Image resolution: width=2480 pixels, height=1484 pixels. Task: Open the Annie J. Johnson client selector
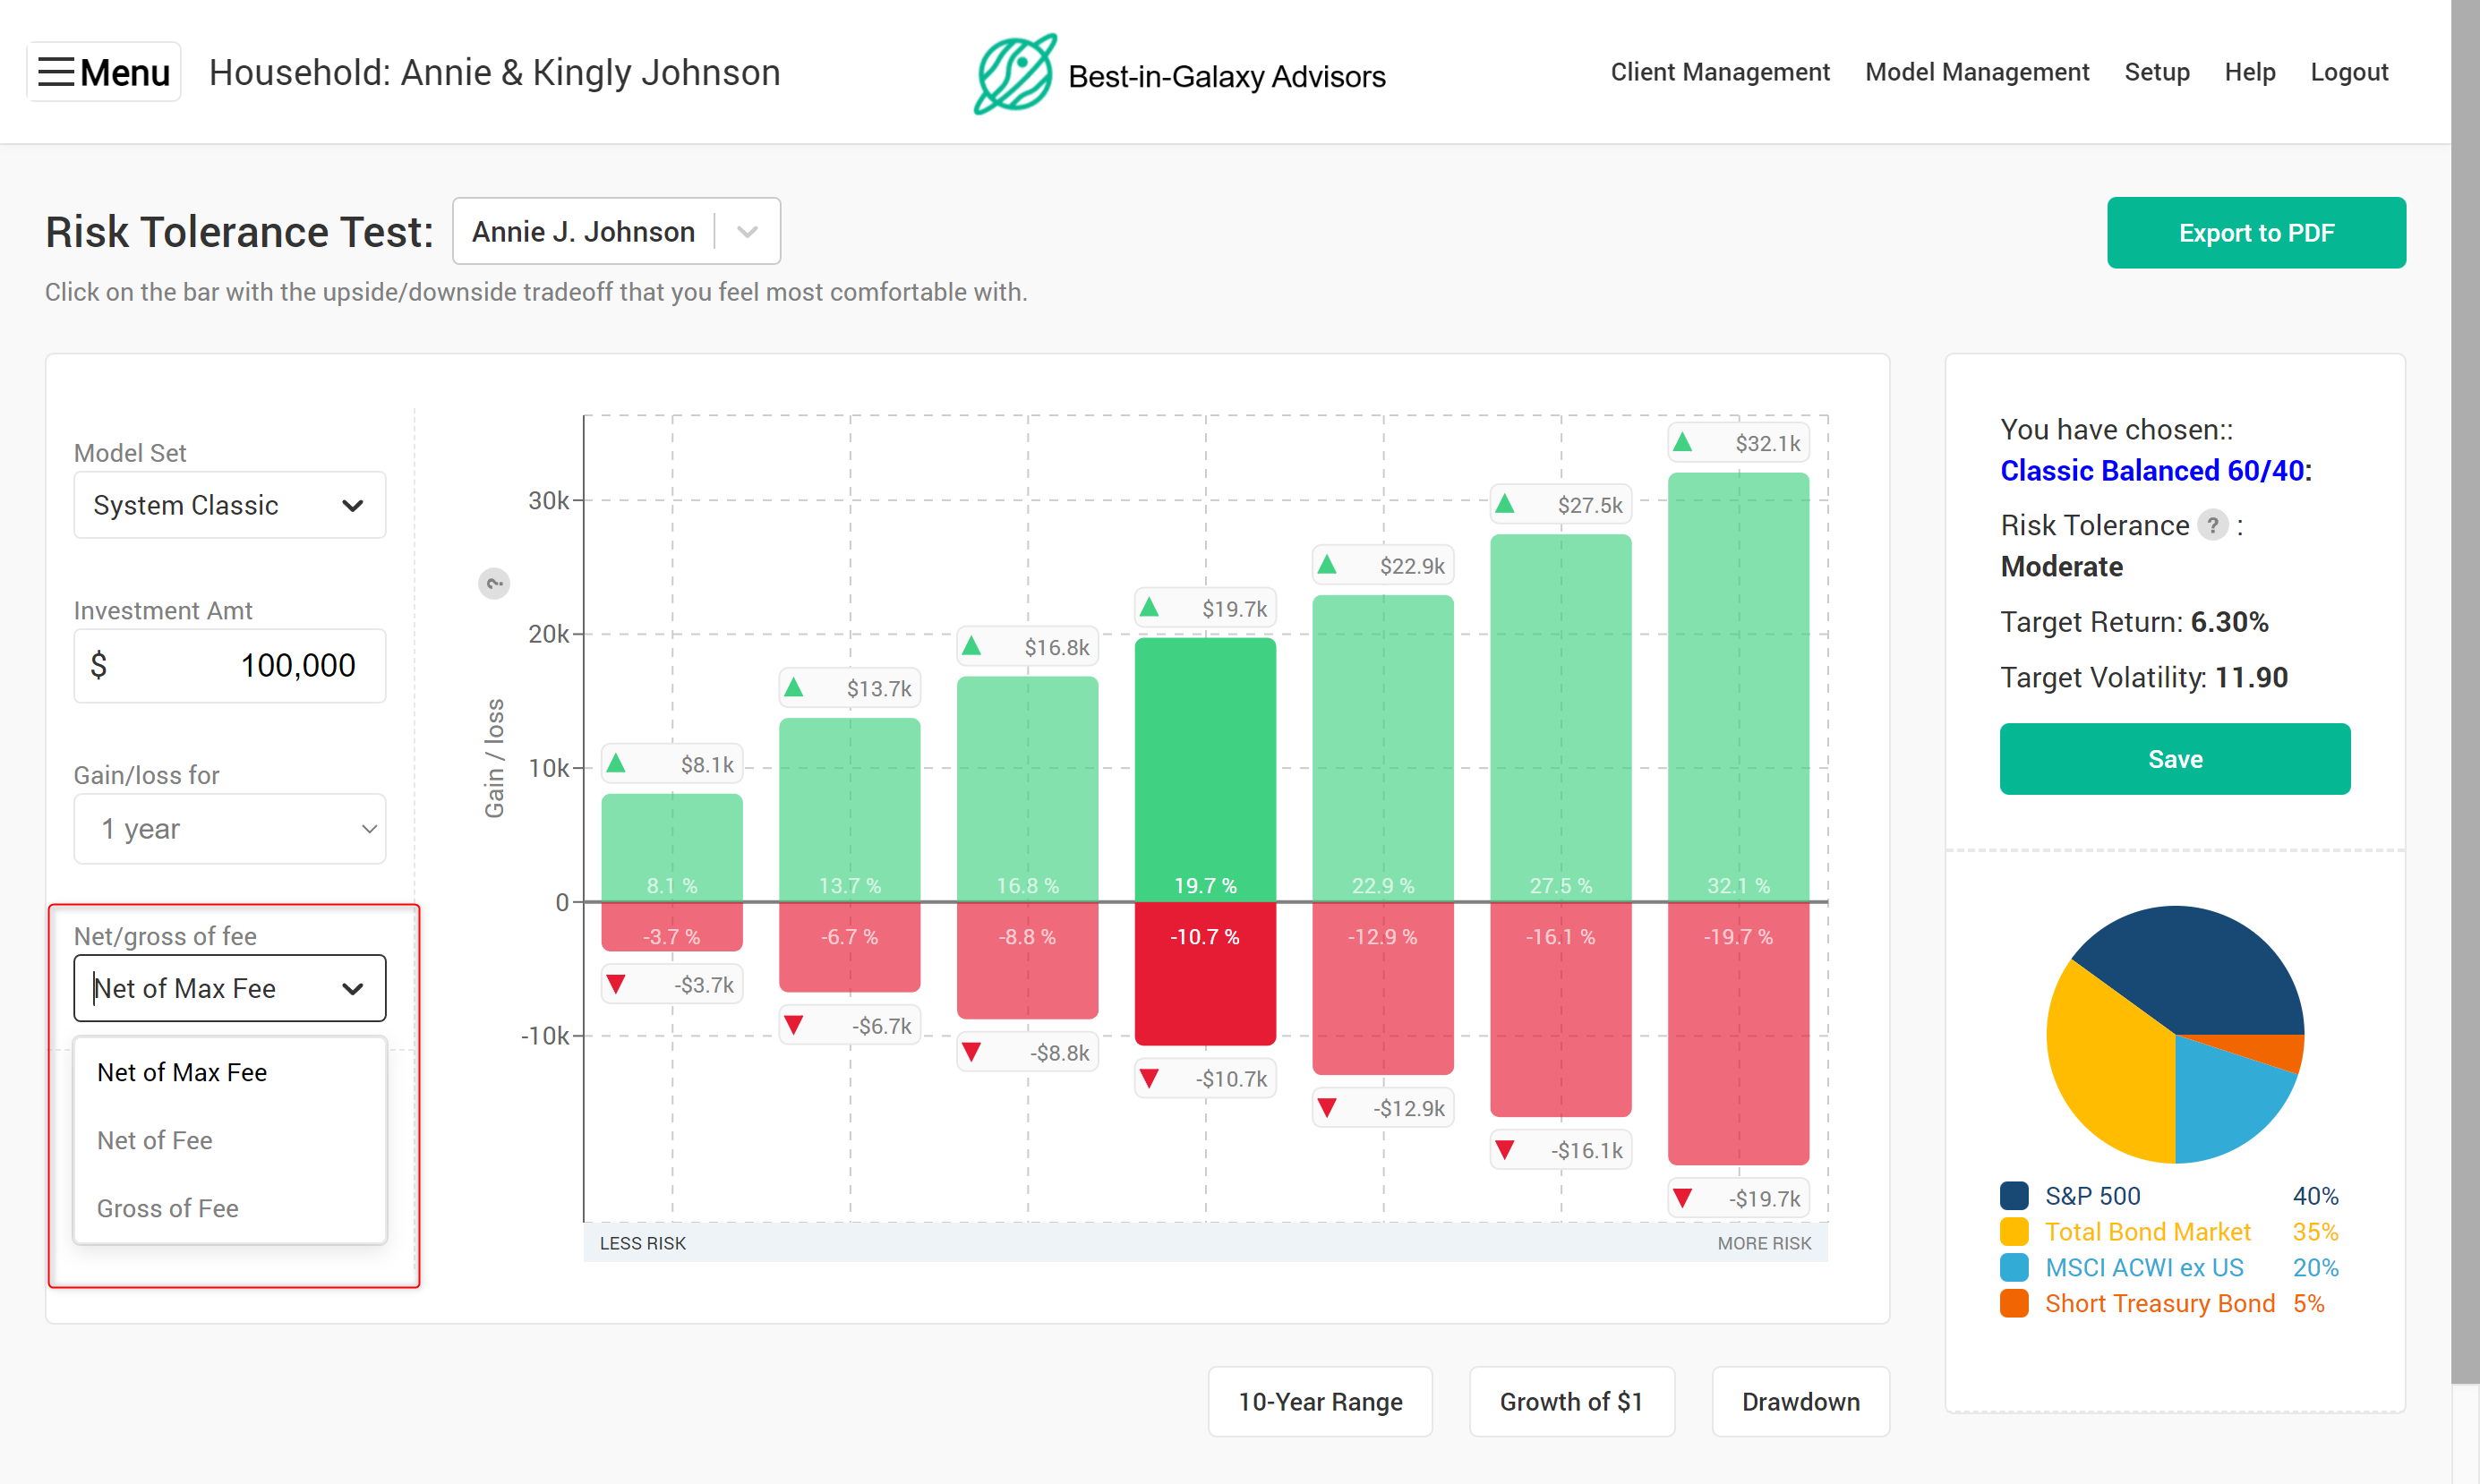pyautogui.click(x=616, y=232)
